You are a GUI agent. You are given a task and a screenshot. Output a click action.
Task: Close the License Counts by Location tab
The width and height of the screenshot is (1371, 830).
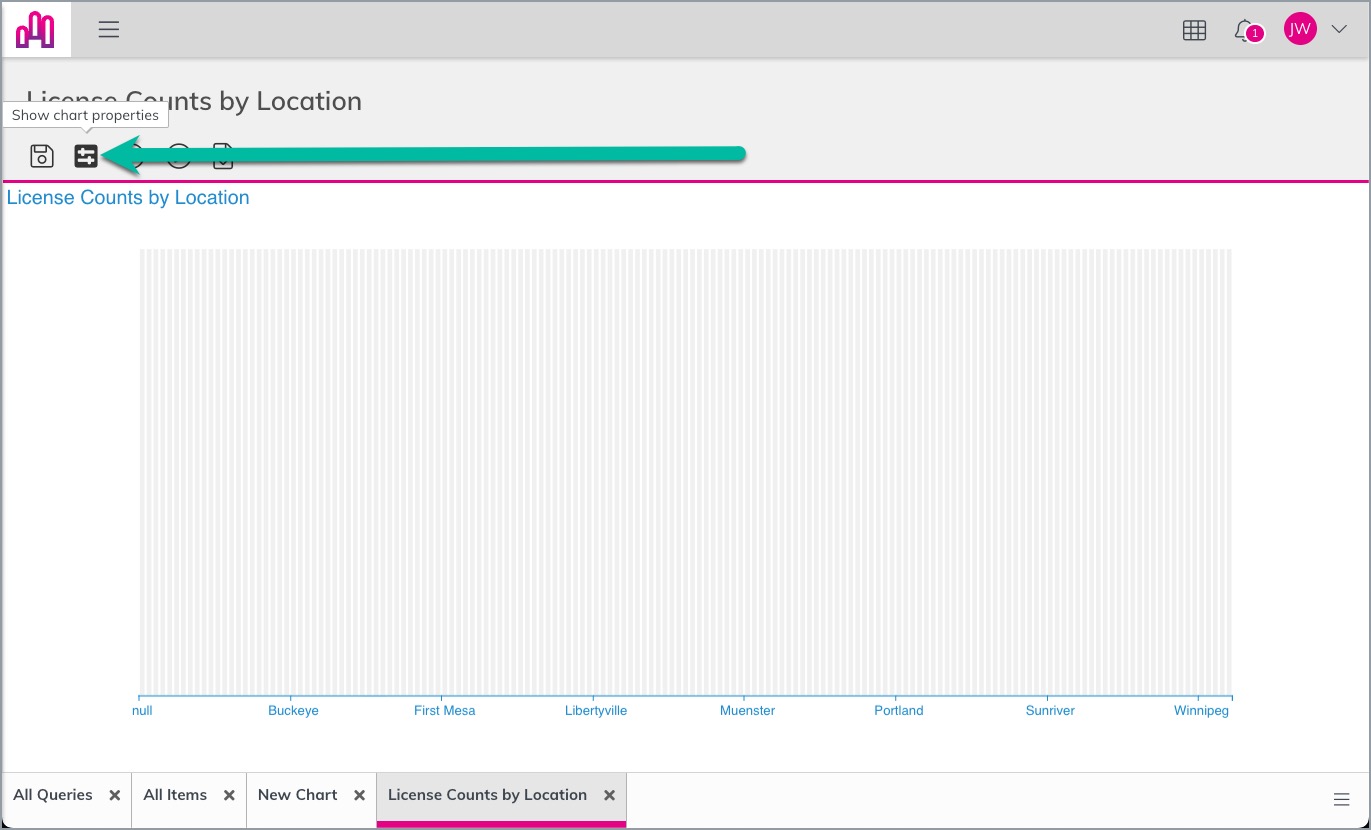point(609,796)
